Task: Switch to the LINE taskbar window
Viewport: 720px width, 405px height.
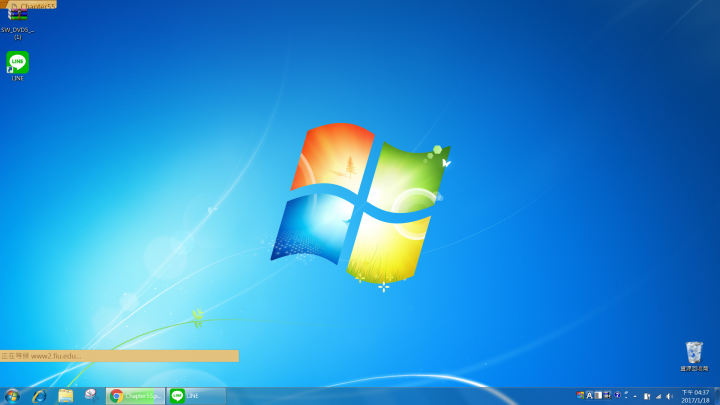Action: [x=196, y=396]
